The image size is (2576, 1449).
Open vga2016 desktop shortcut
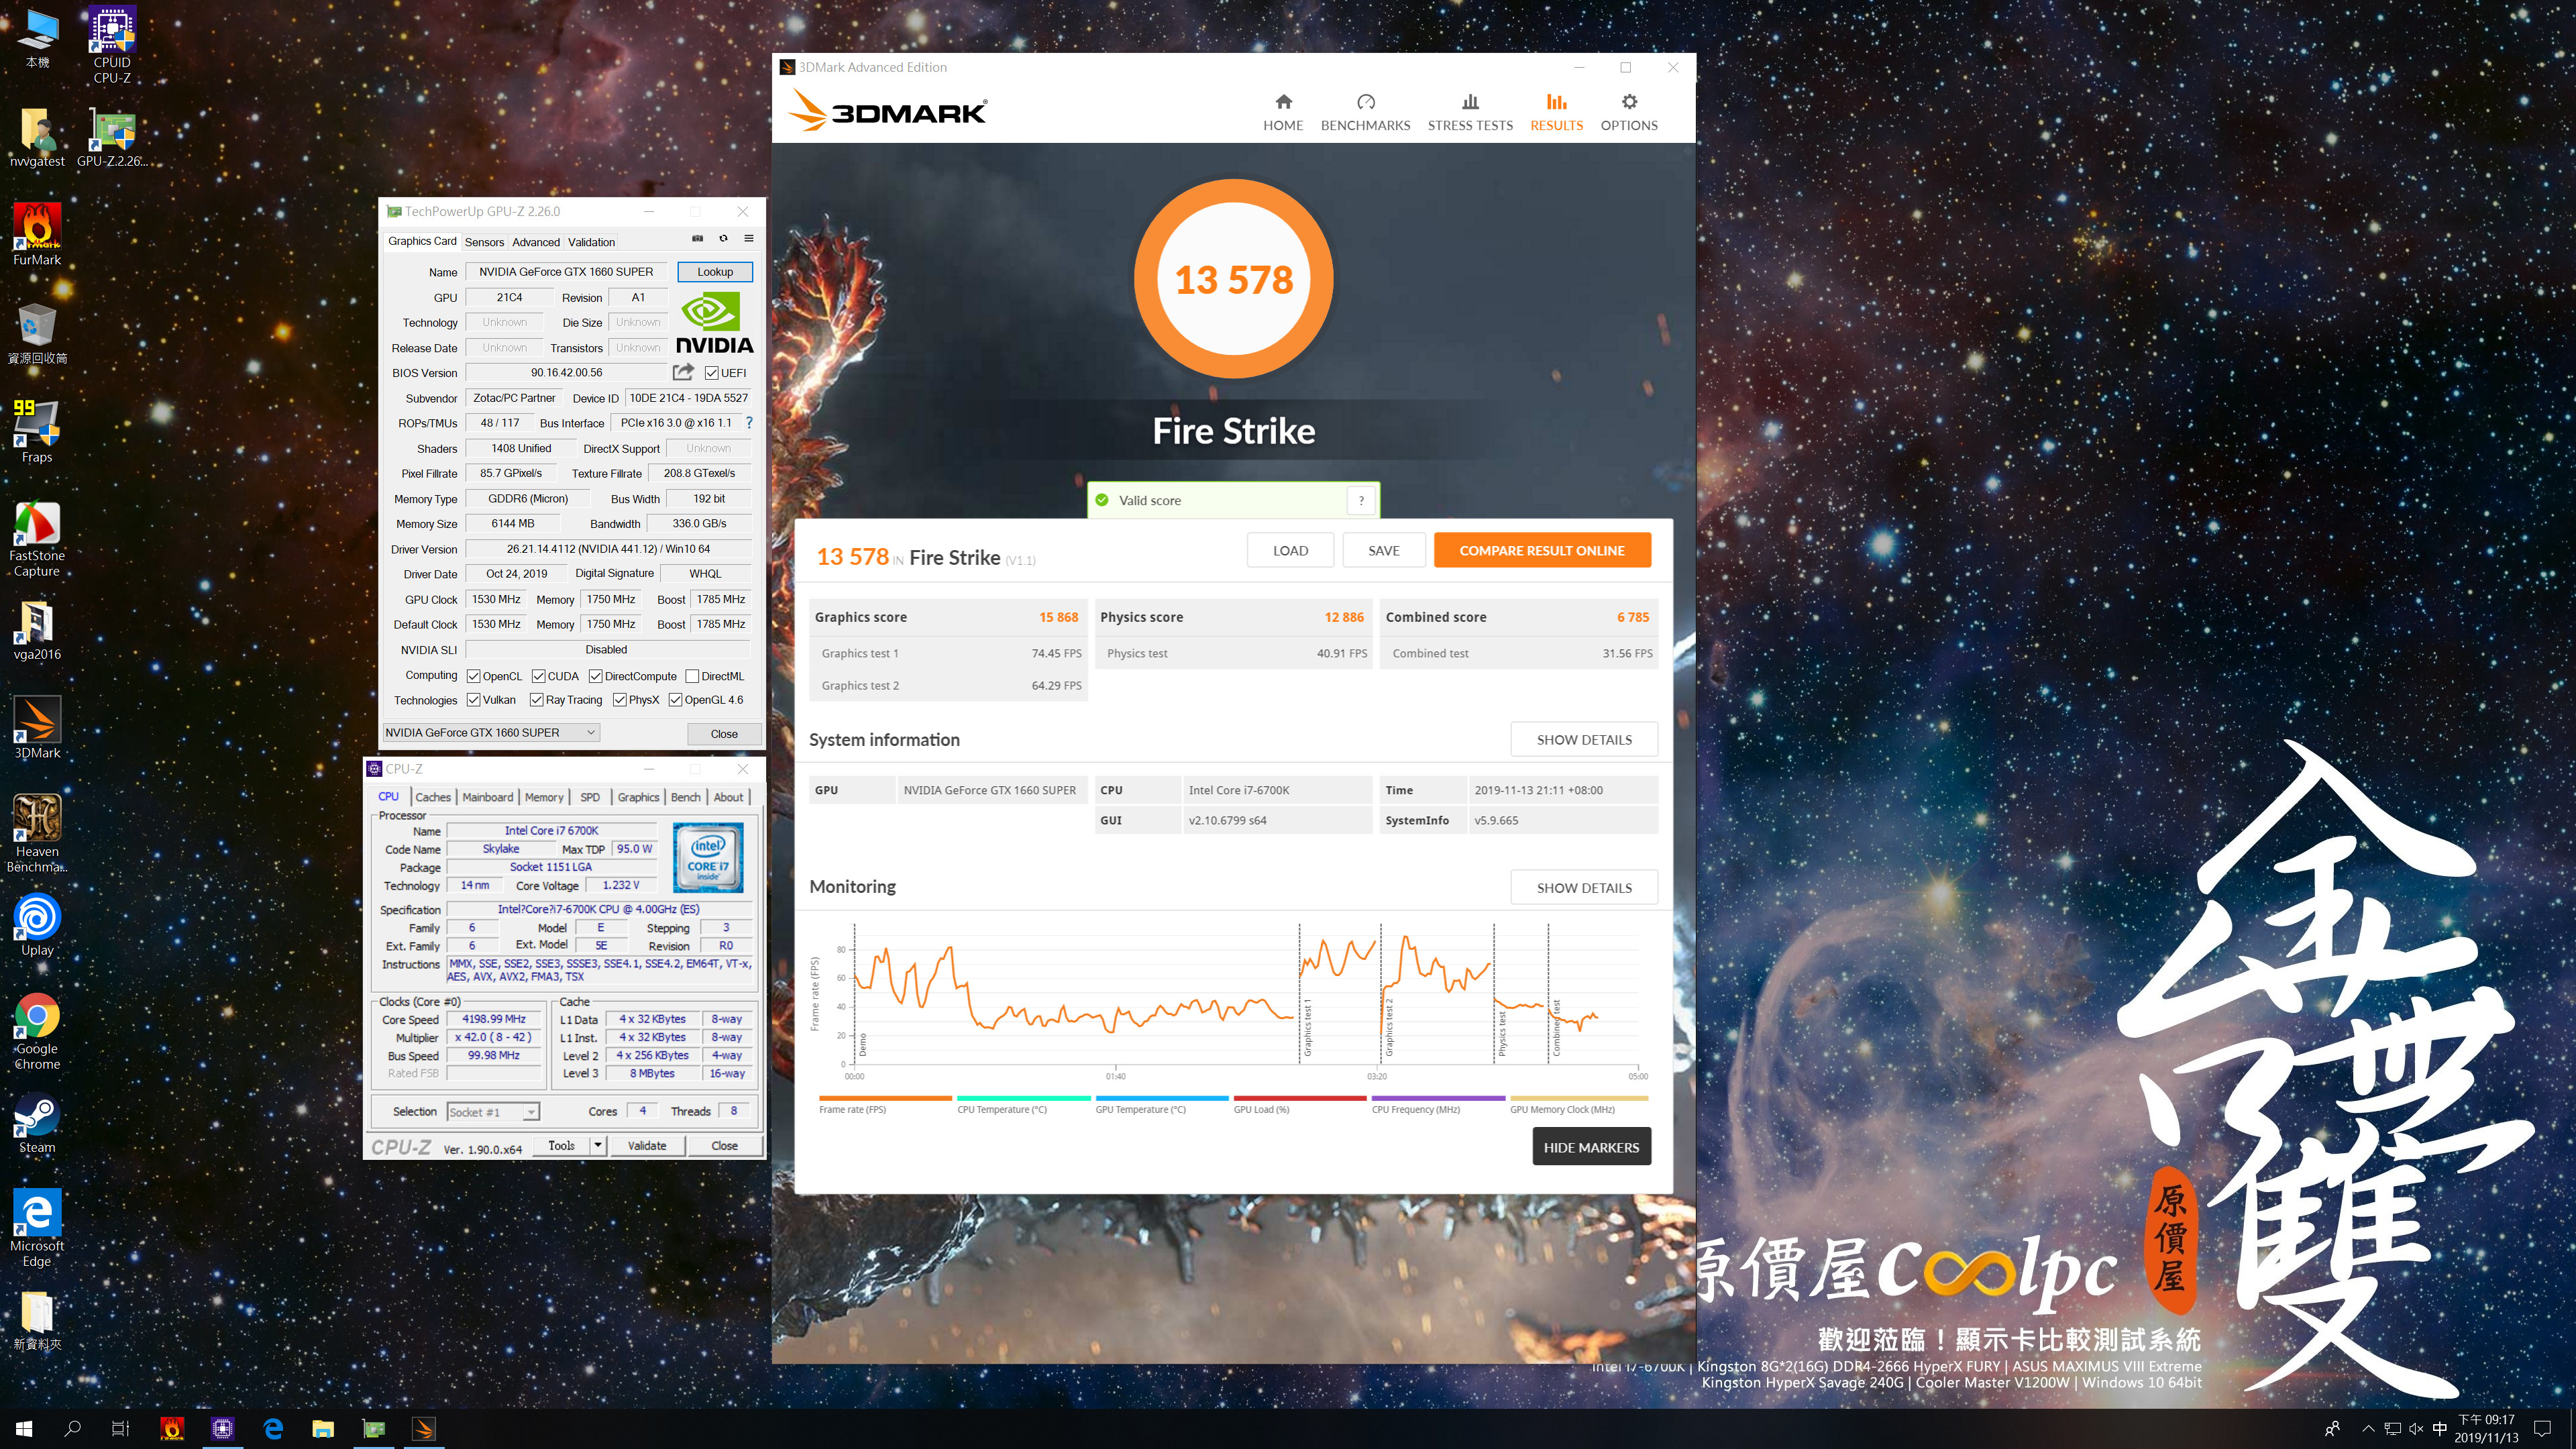[37, 629]
